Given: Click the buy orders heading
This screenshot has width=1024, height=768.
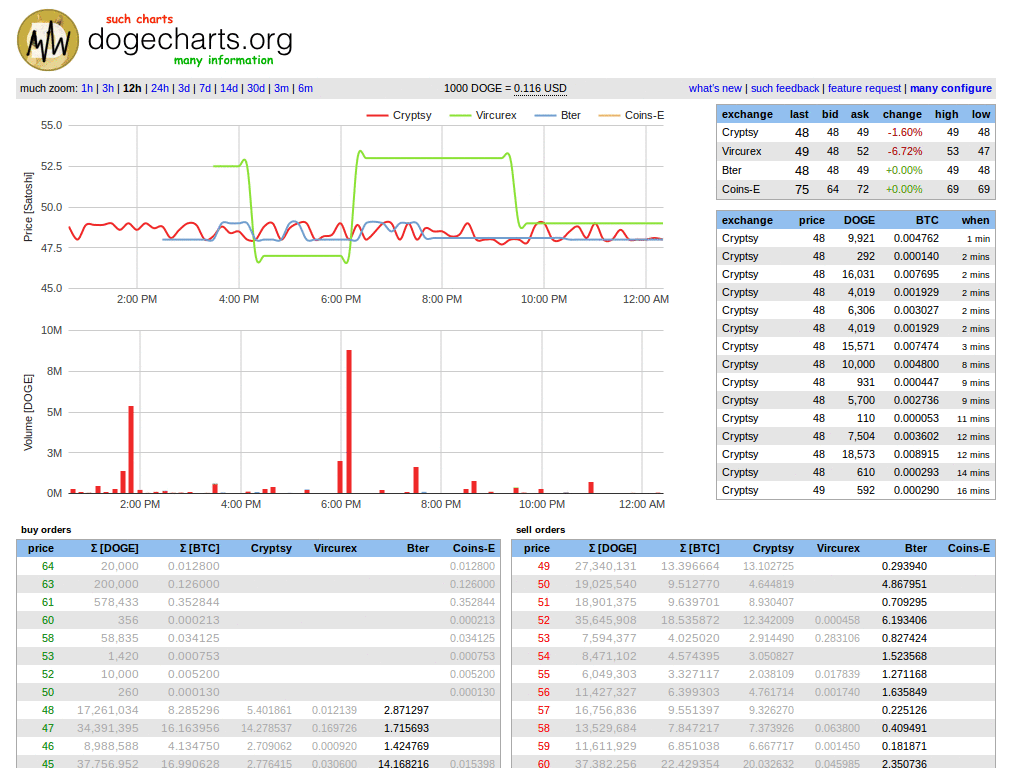Looking at the screenshot, I should 46,530.
